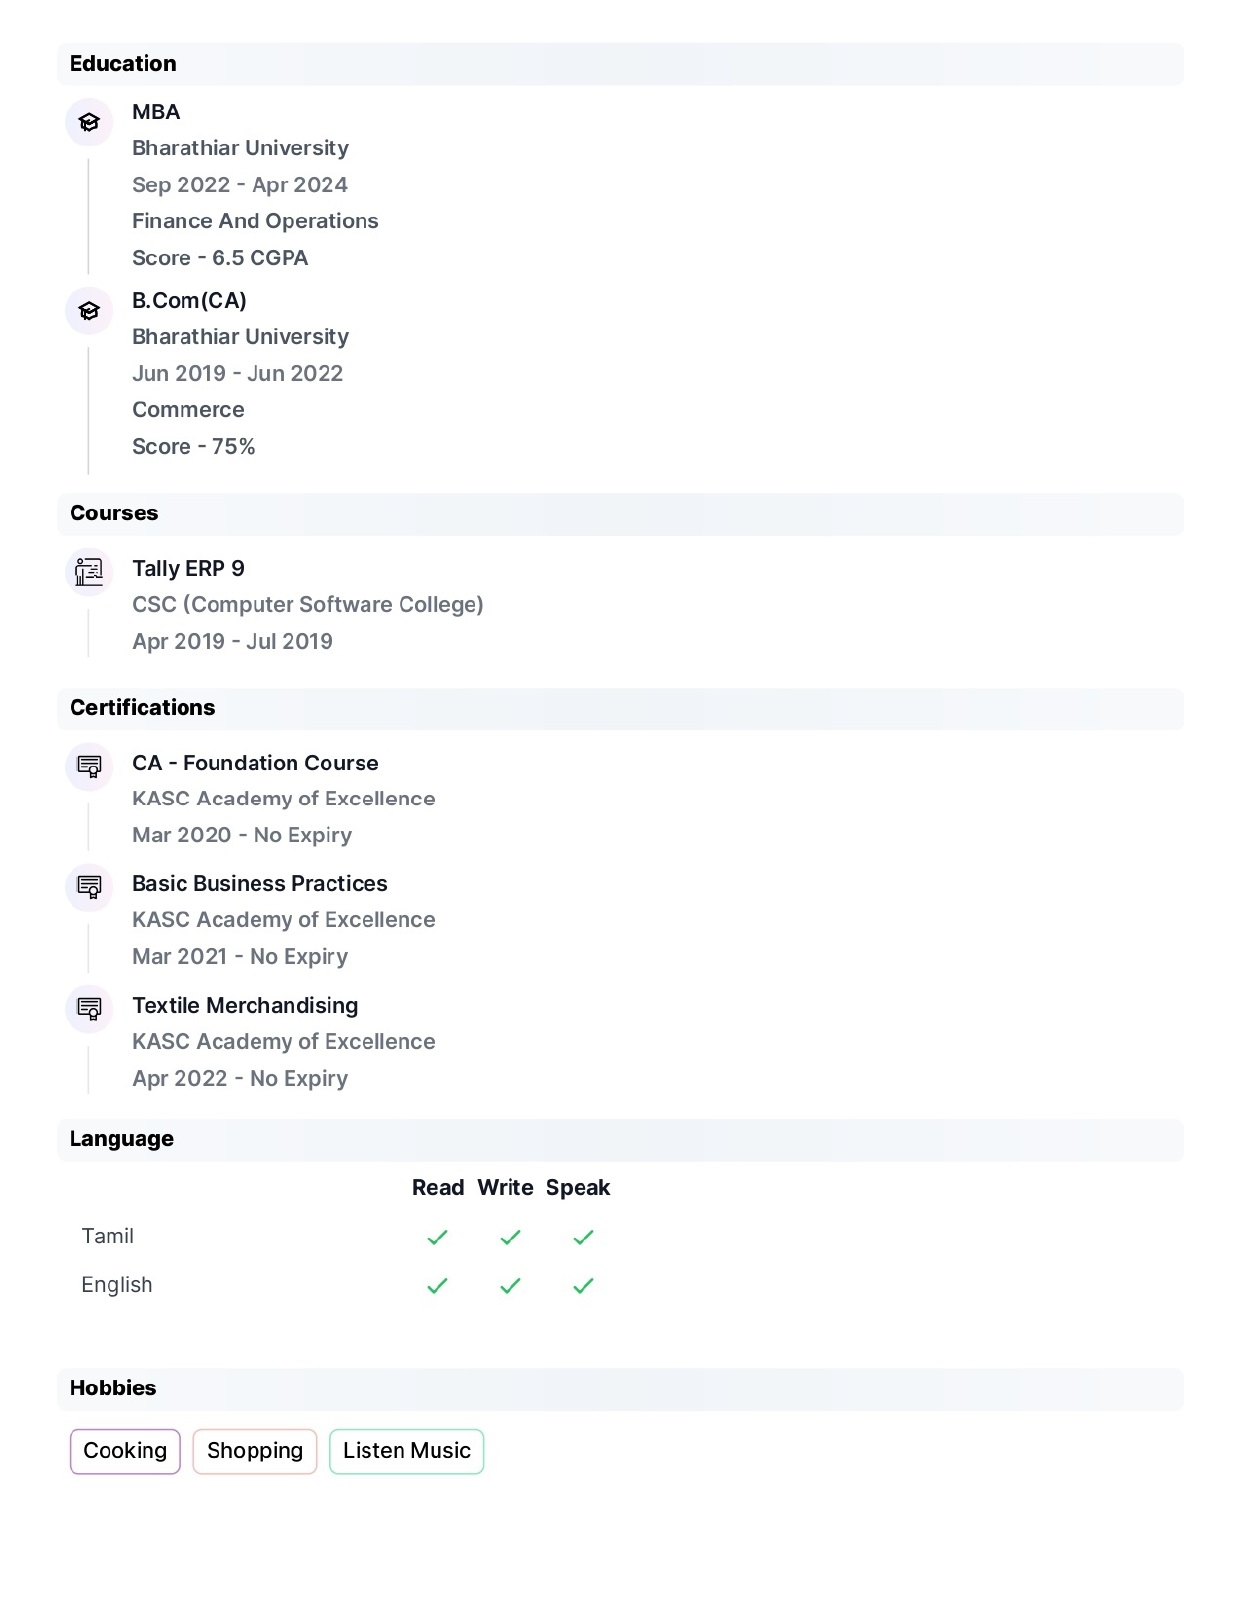The image size is (1241, 1605).
Task: Click the Language section header
Action: 620,1140
